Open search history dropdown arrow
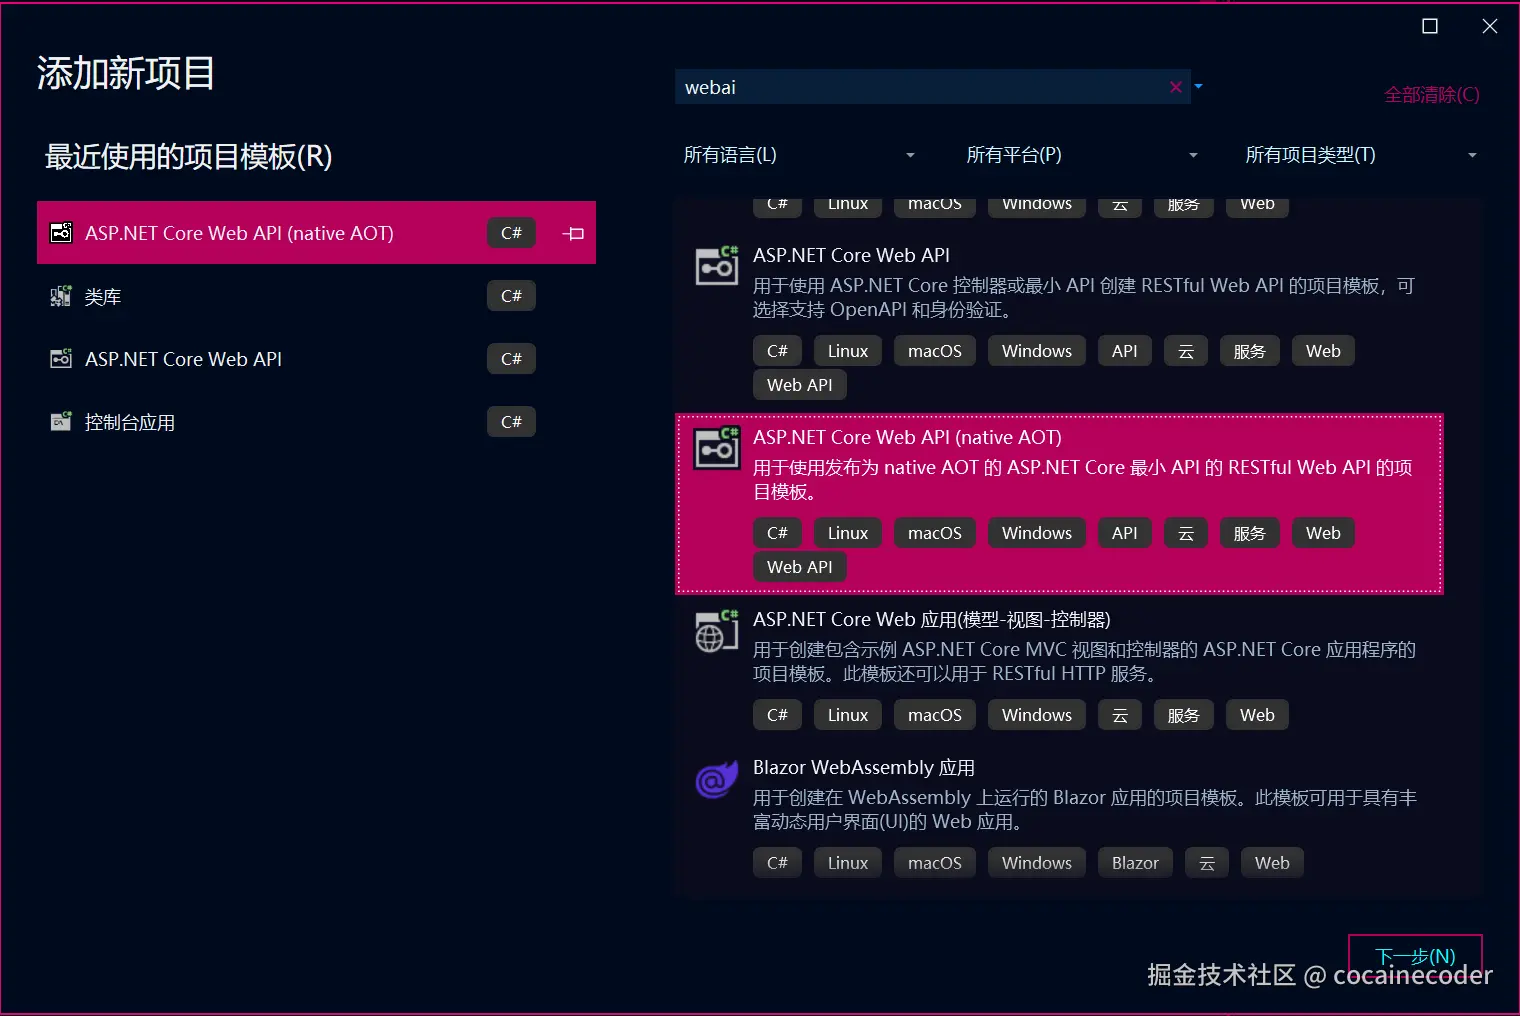The width and height of the screenshot is (1520, 1016). point(1198,87)
